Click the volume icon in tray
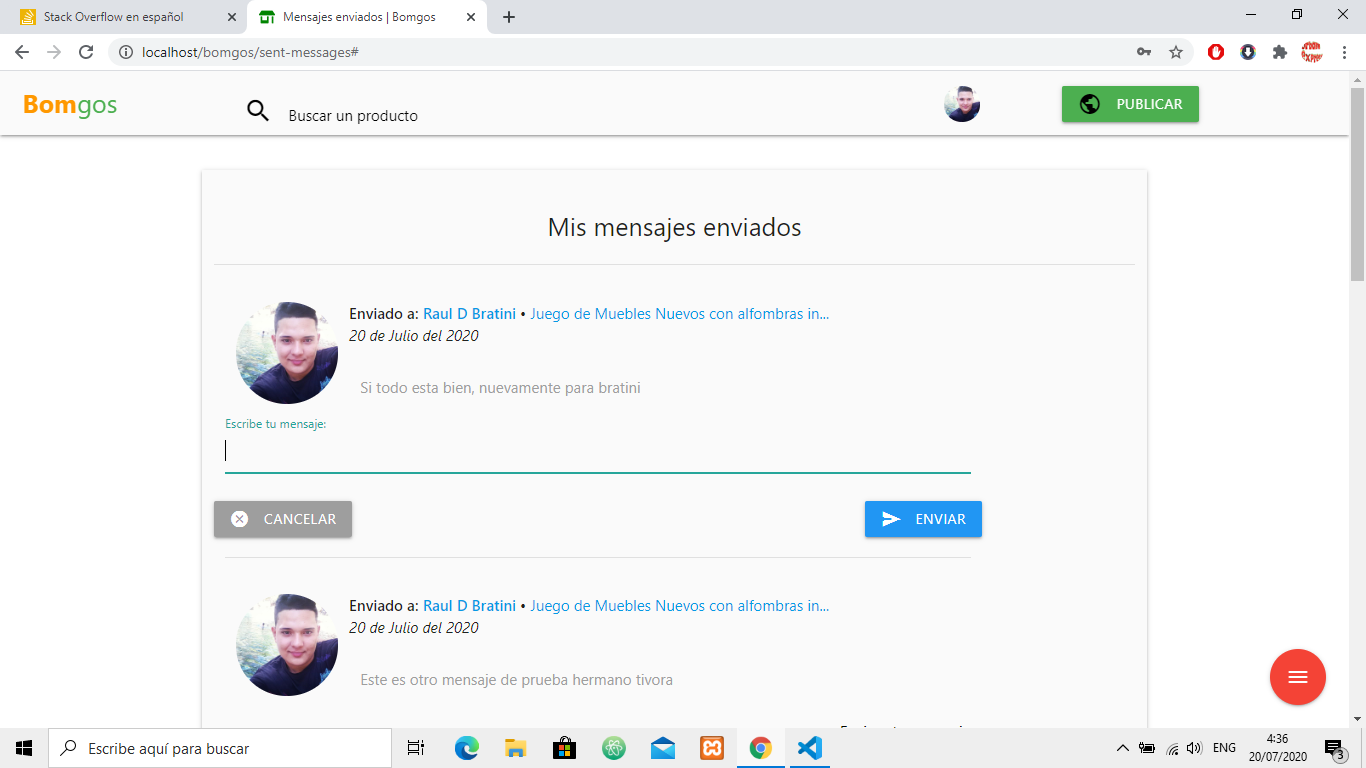 tap(1194, 748)
